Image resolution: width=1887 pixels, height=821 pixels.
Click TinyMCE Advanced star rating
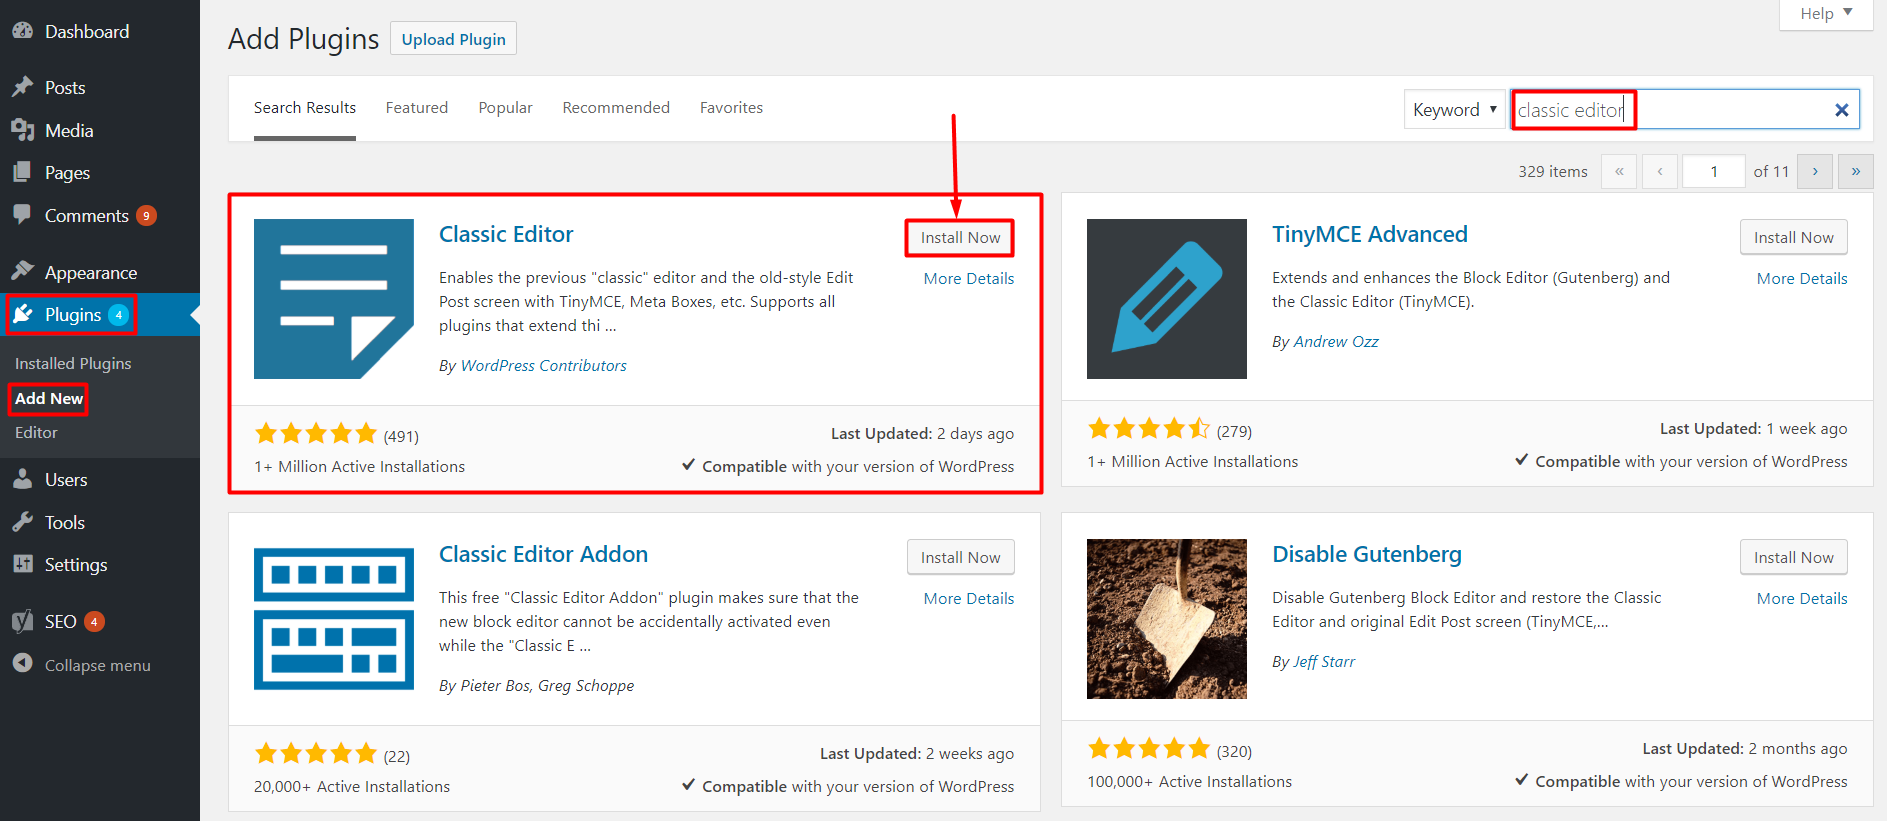point(1149,429)
